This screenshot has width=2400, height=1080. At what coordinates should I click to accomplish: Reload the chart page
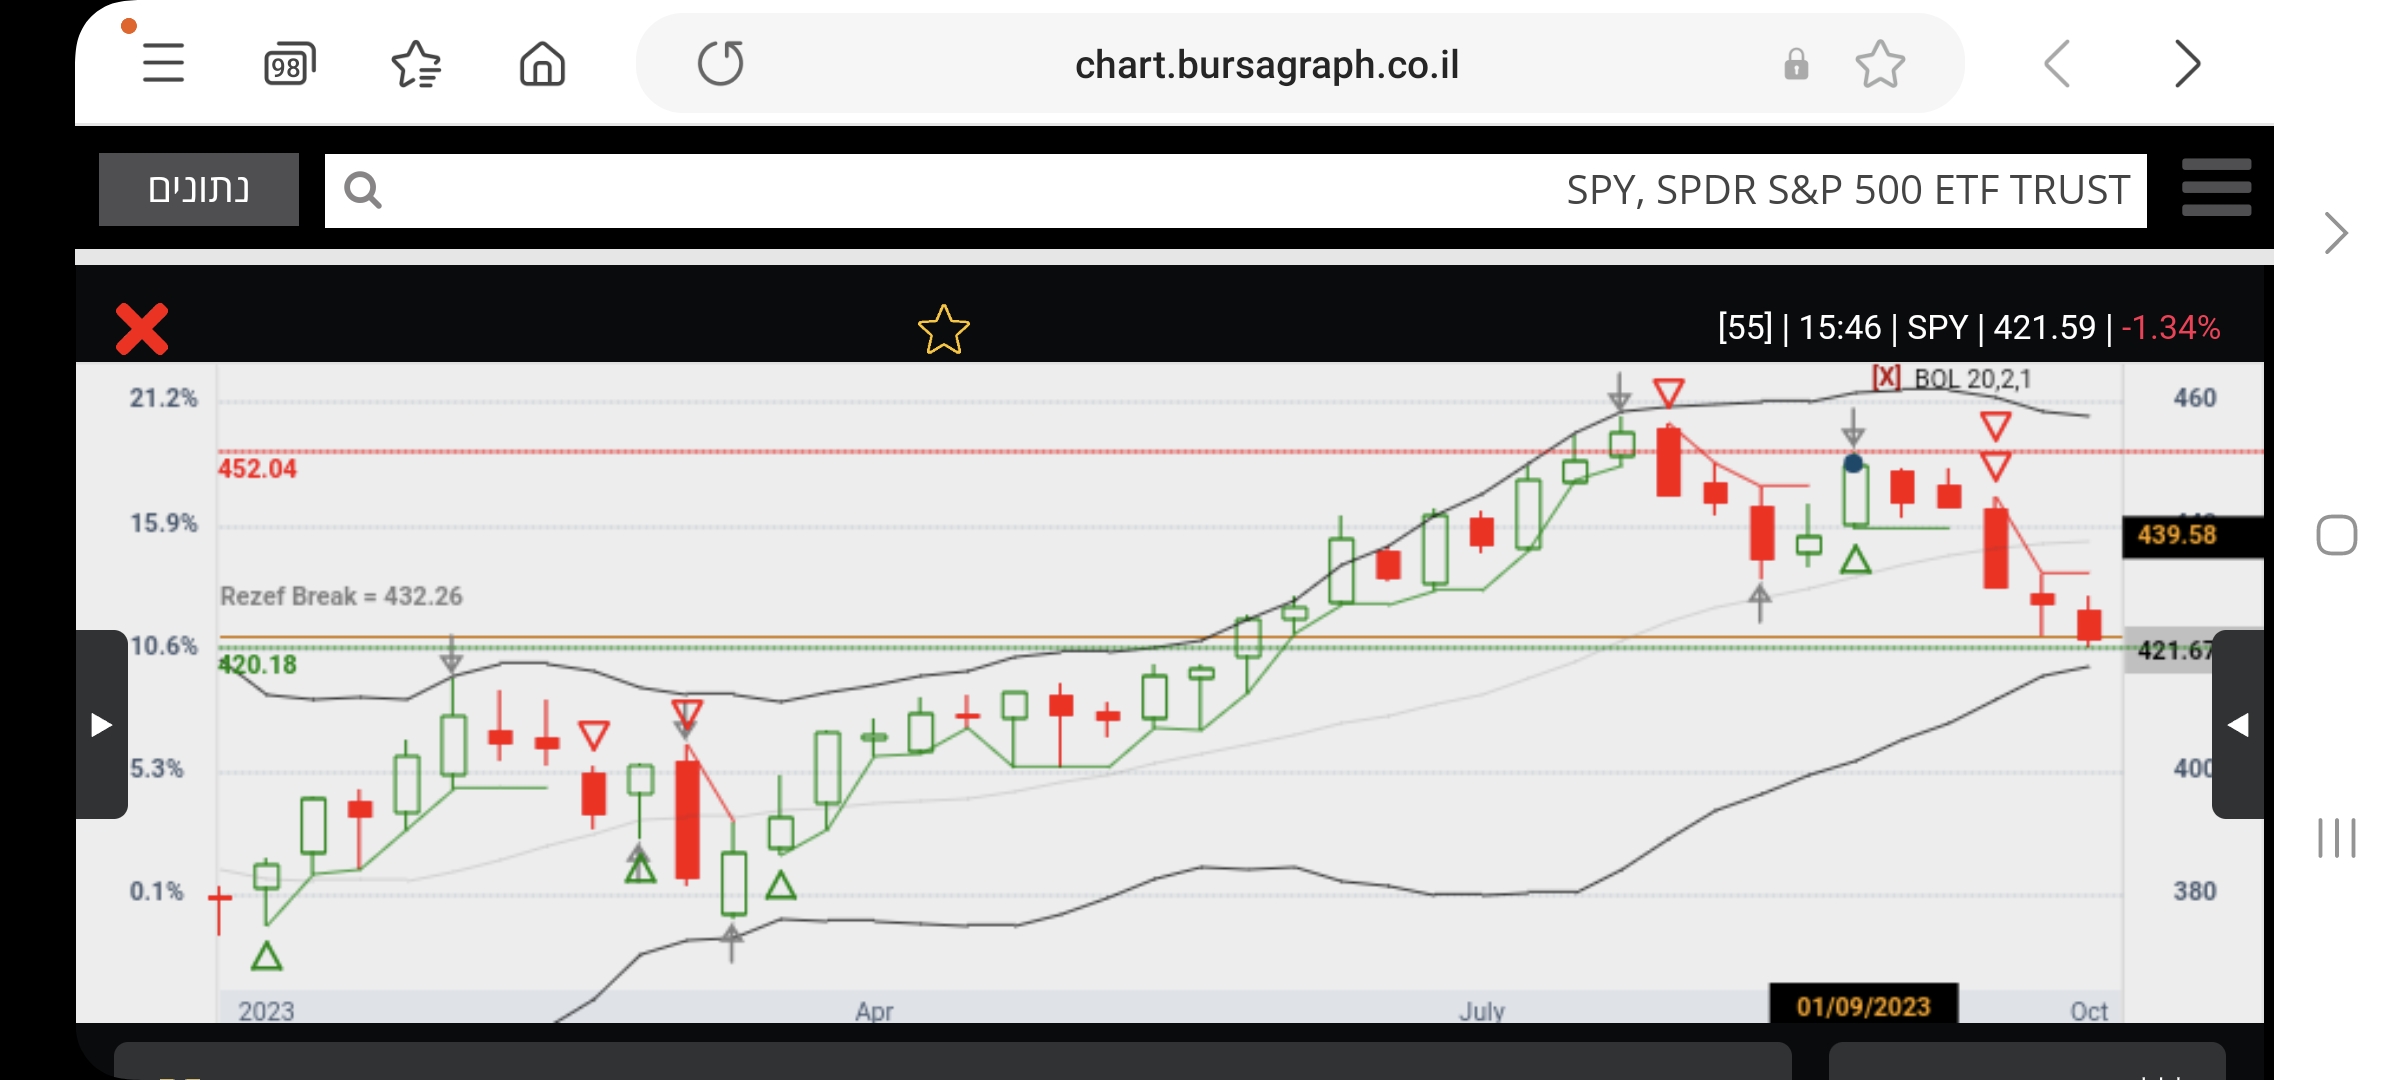[720, 64]
